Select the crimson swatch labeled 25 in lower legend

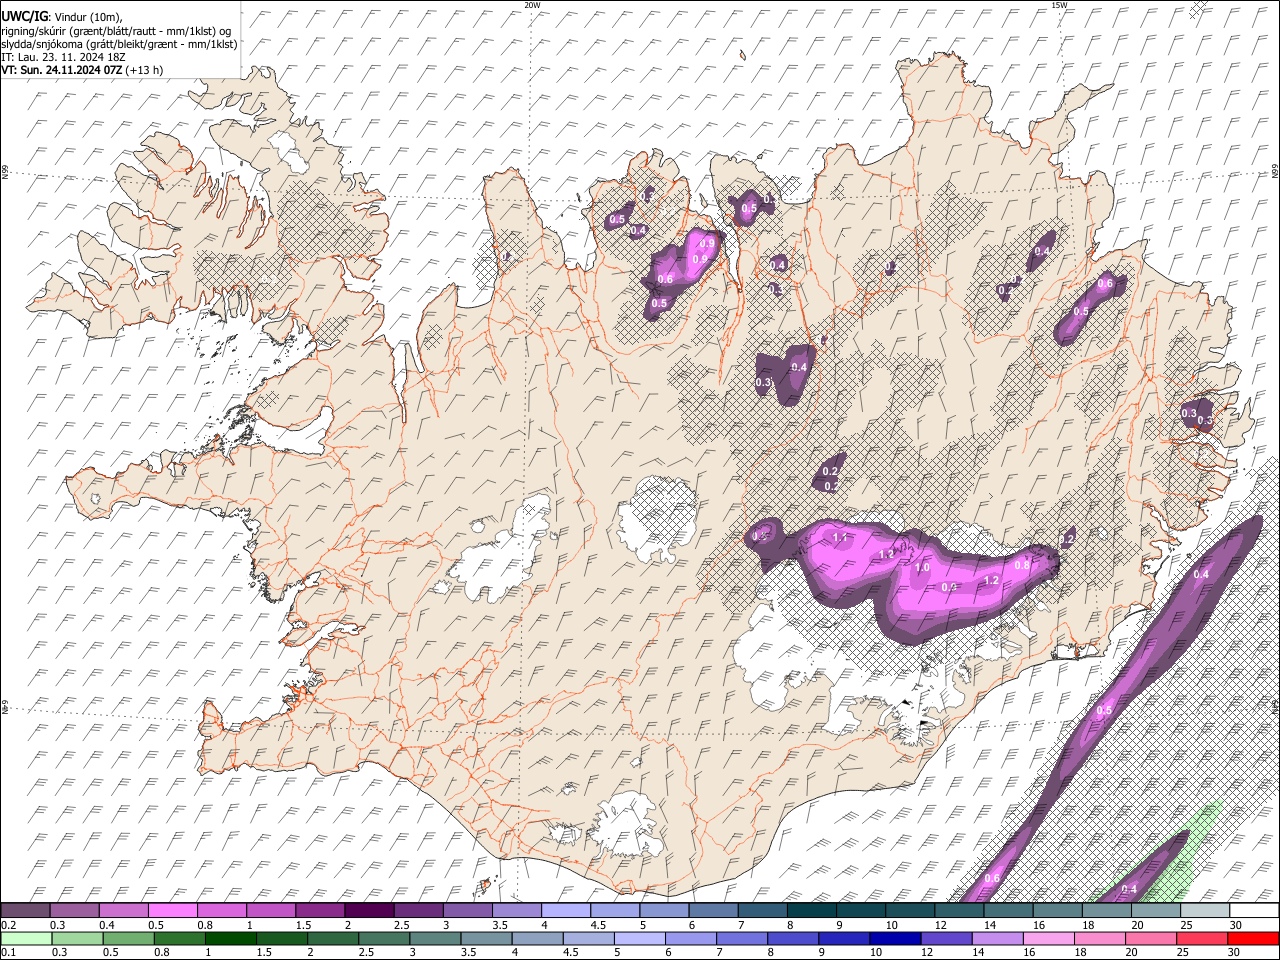[1203, 938]
